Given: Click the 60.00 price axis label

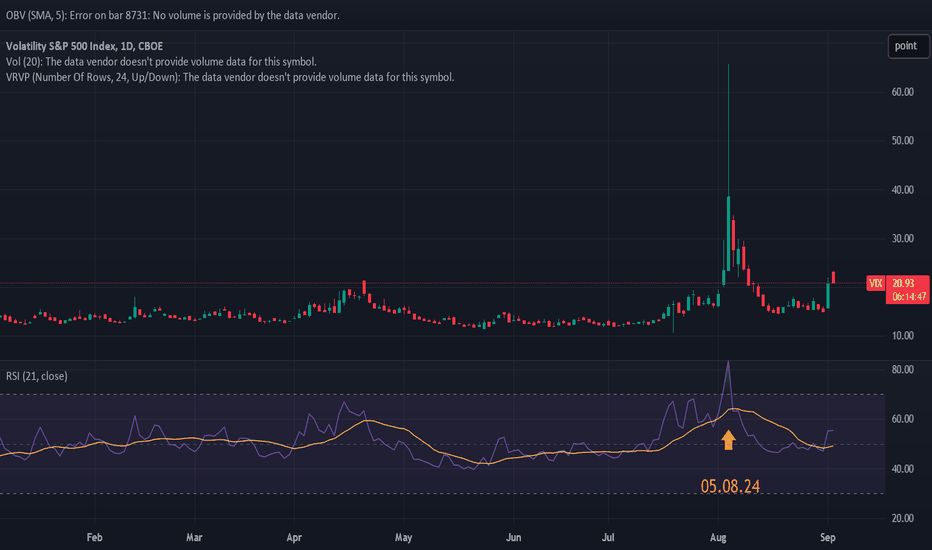Looking at the screenshot, I should pos(902,92).
